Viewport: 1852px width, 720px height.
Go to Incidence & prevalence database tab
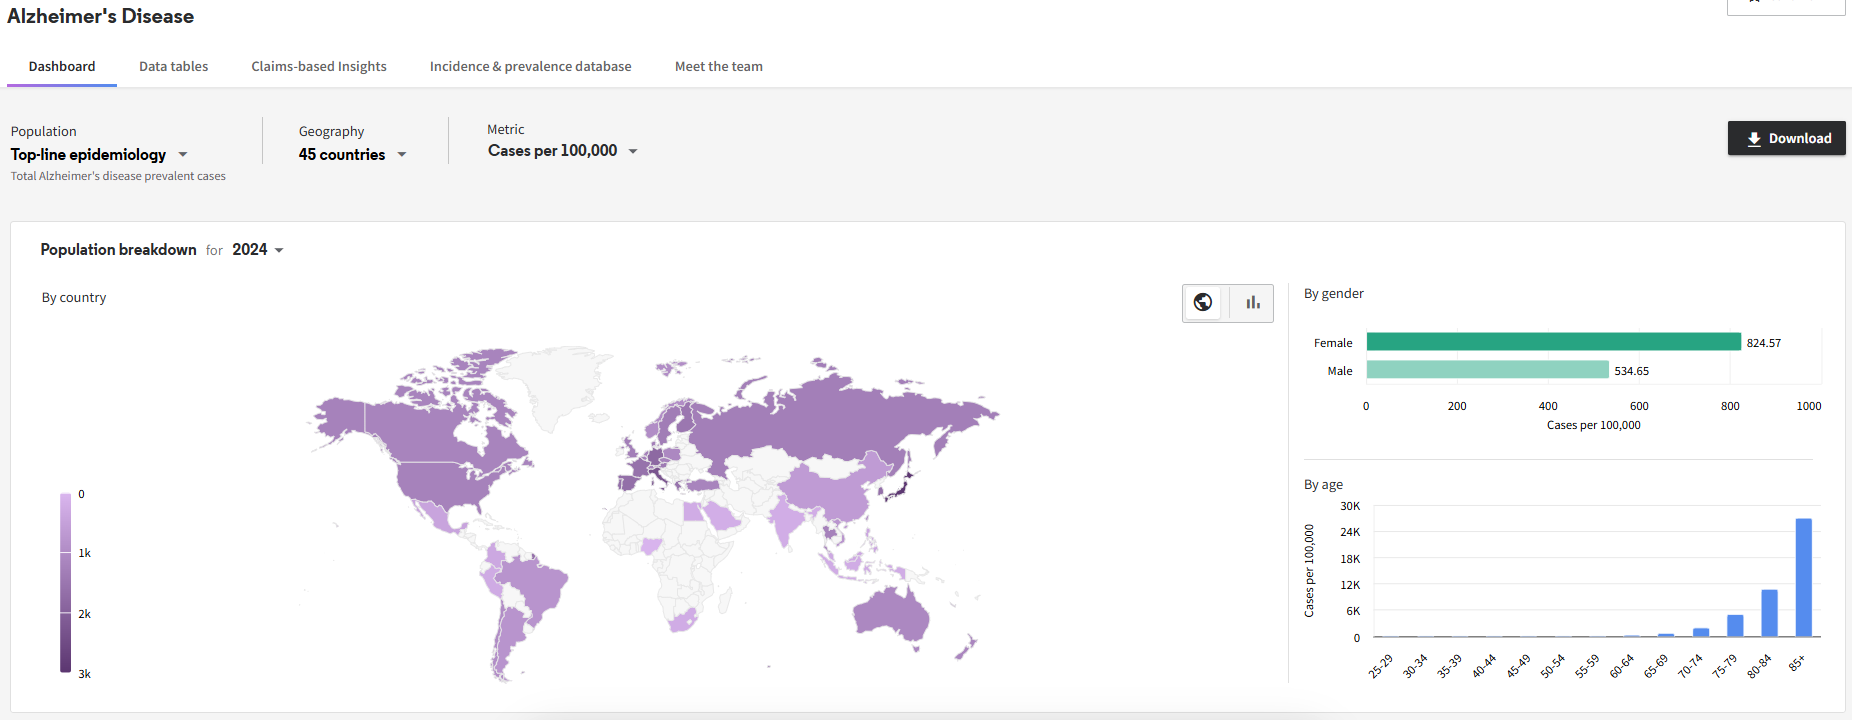tap(530, 67)
